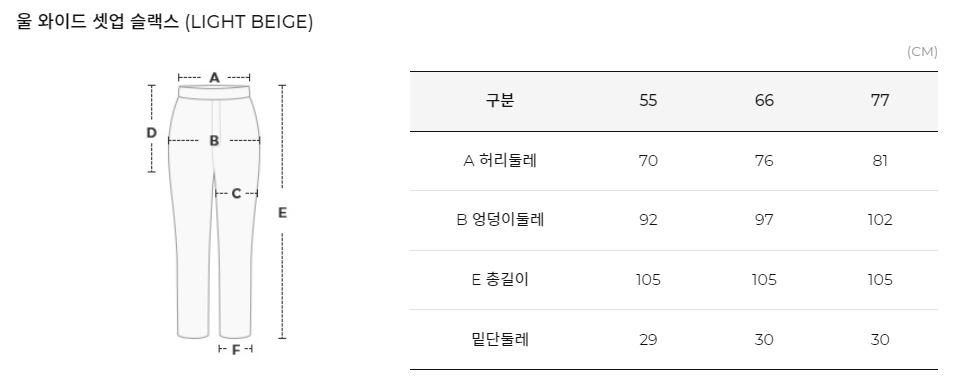This screenshot has width=963, height=389.
Task: Click the D rise marker on diagram
Action: 152,133
